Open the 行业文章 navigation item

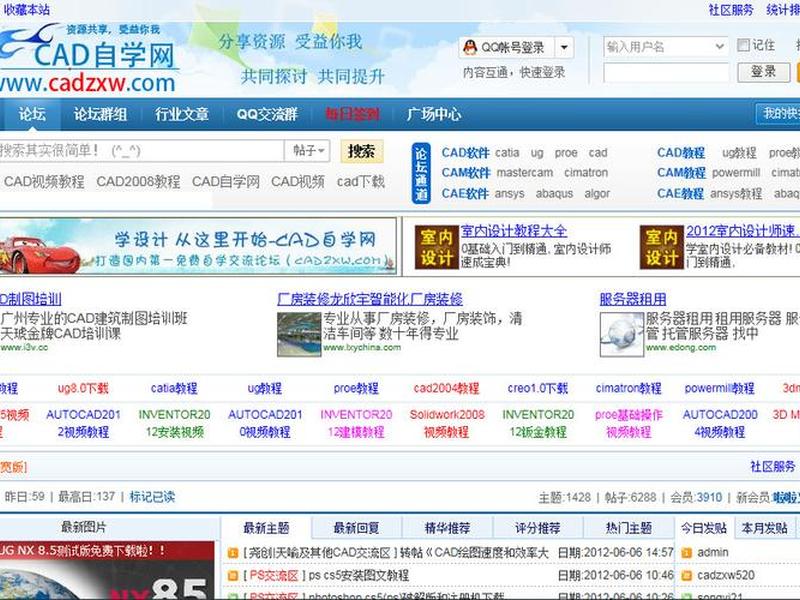(x=182, y=114)
